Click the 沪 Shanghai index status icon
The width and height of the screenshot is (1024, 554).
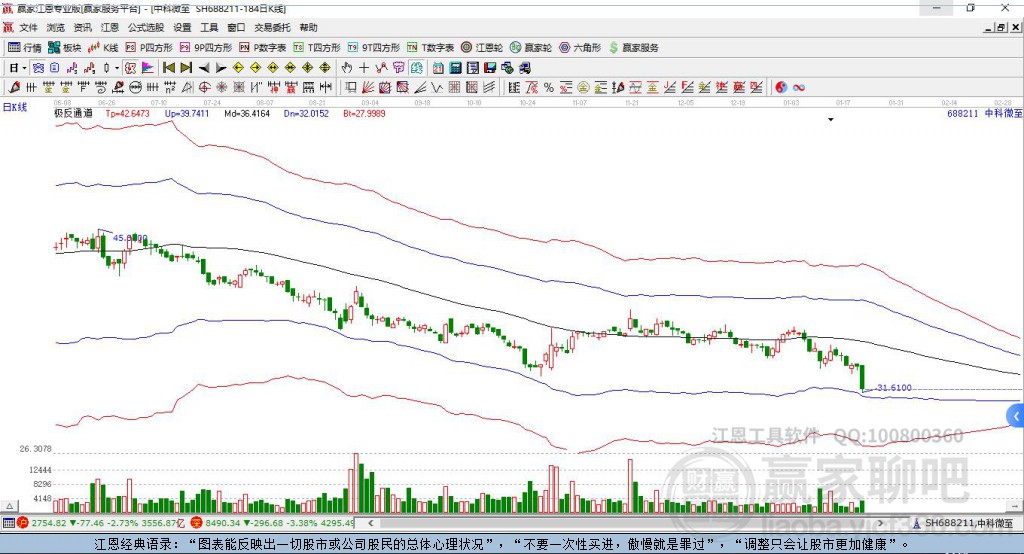(23, 523)
